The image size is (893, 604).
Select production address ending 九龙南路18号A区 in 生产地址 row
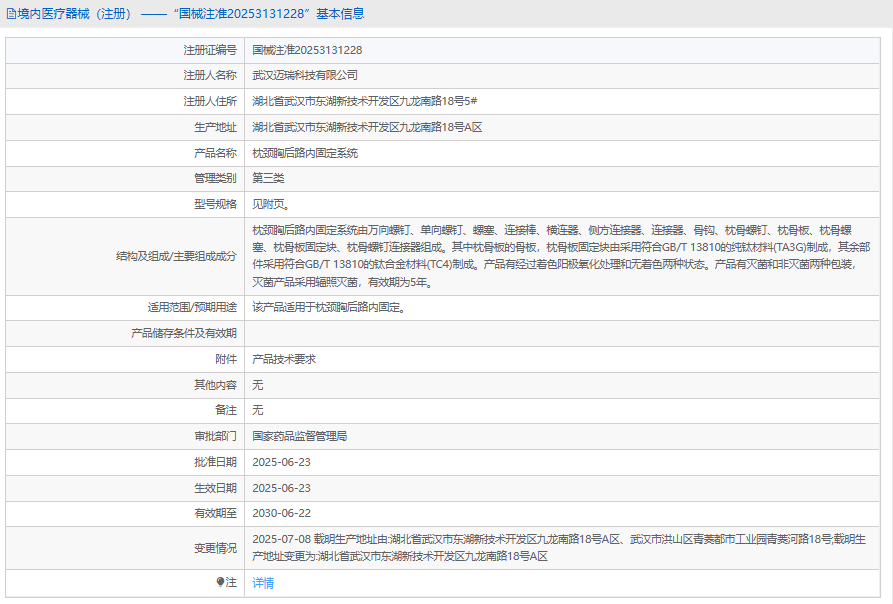coord(367,128)
